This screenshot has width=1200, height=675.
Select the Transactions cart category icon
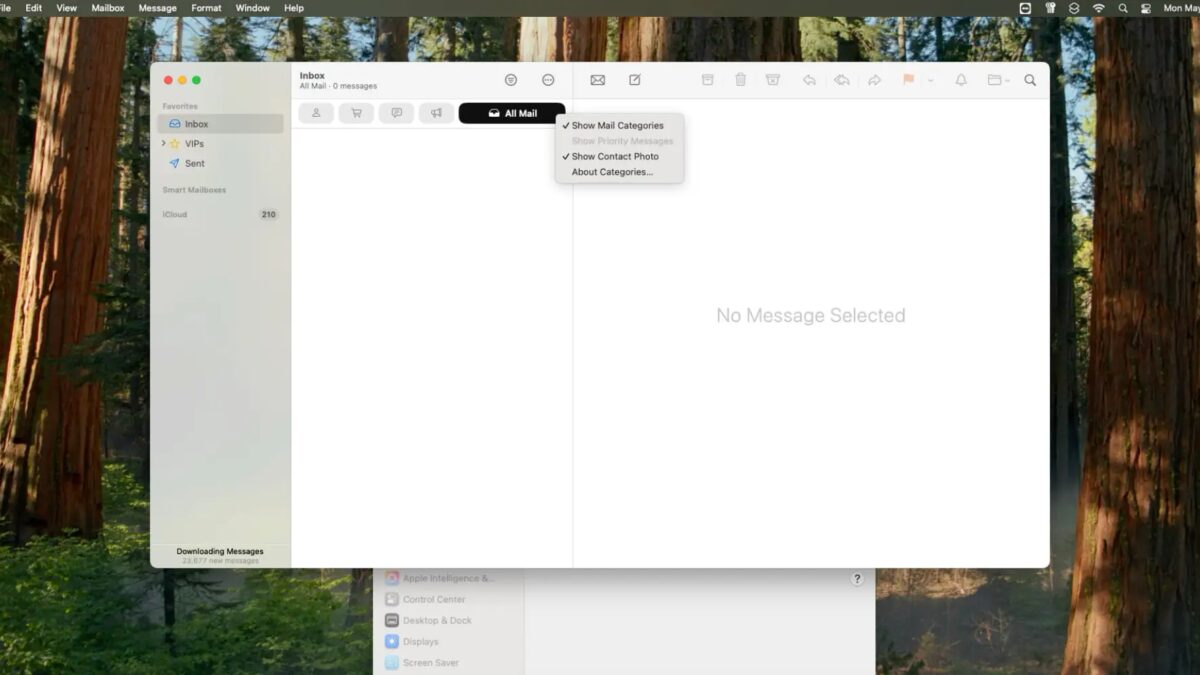(x=356, y=112)
